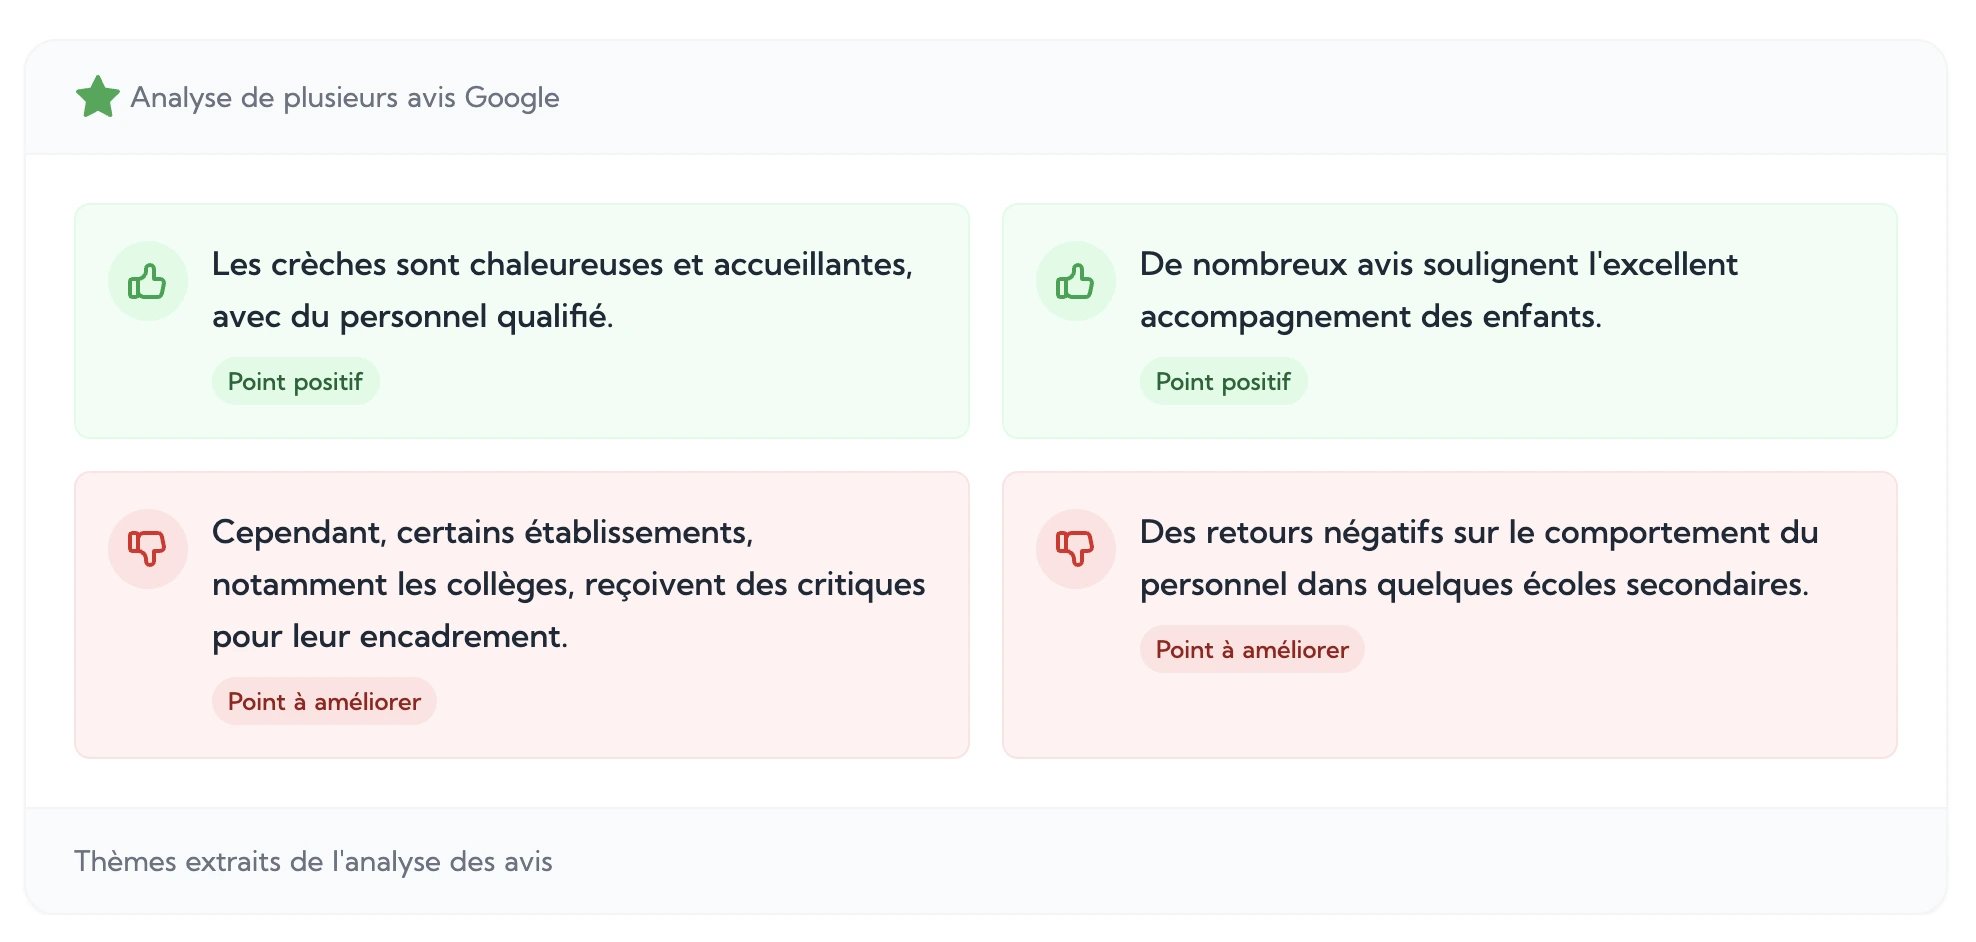Click 'Thèmes extraits de l'analyse des avis' footer
This screenshot has height=942, width=1976.
pyautogui.click(x=315, y=861)
